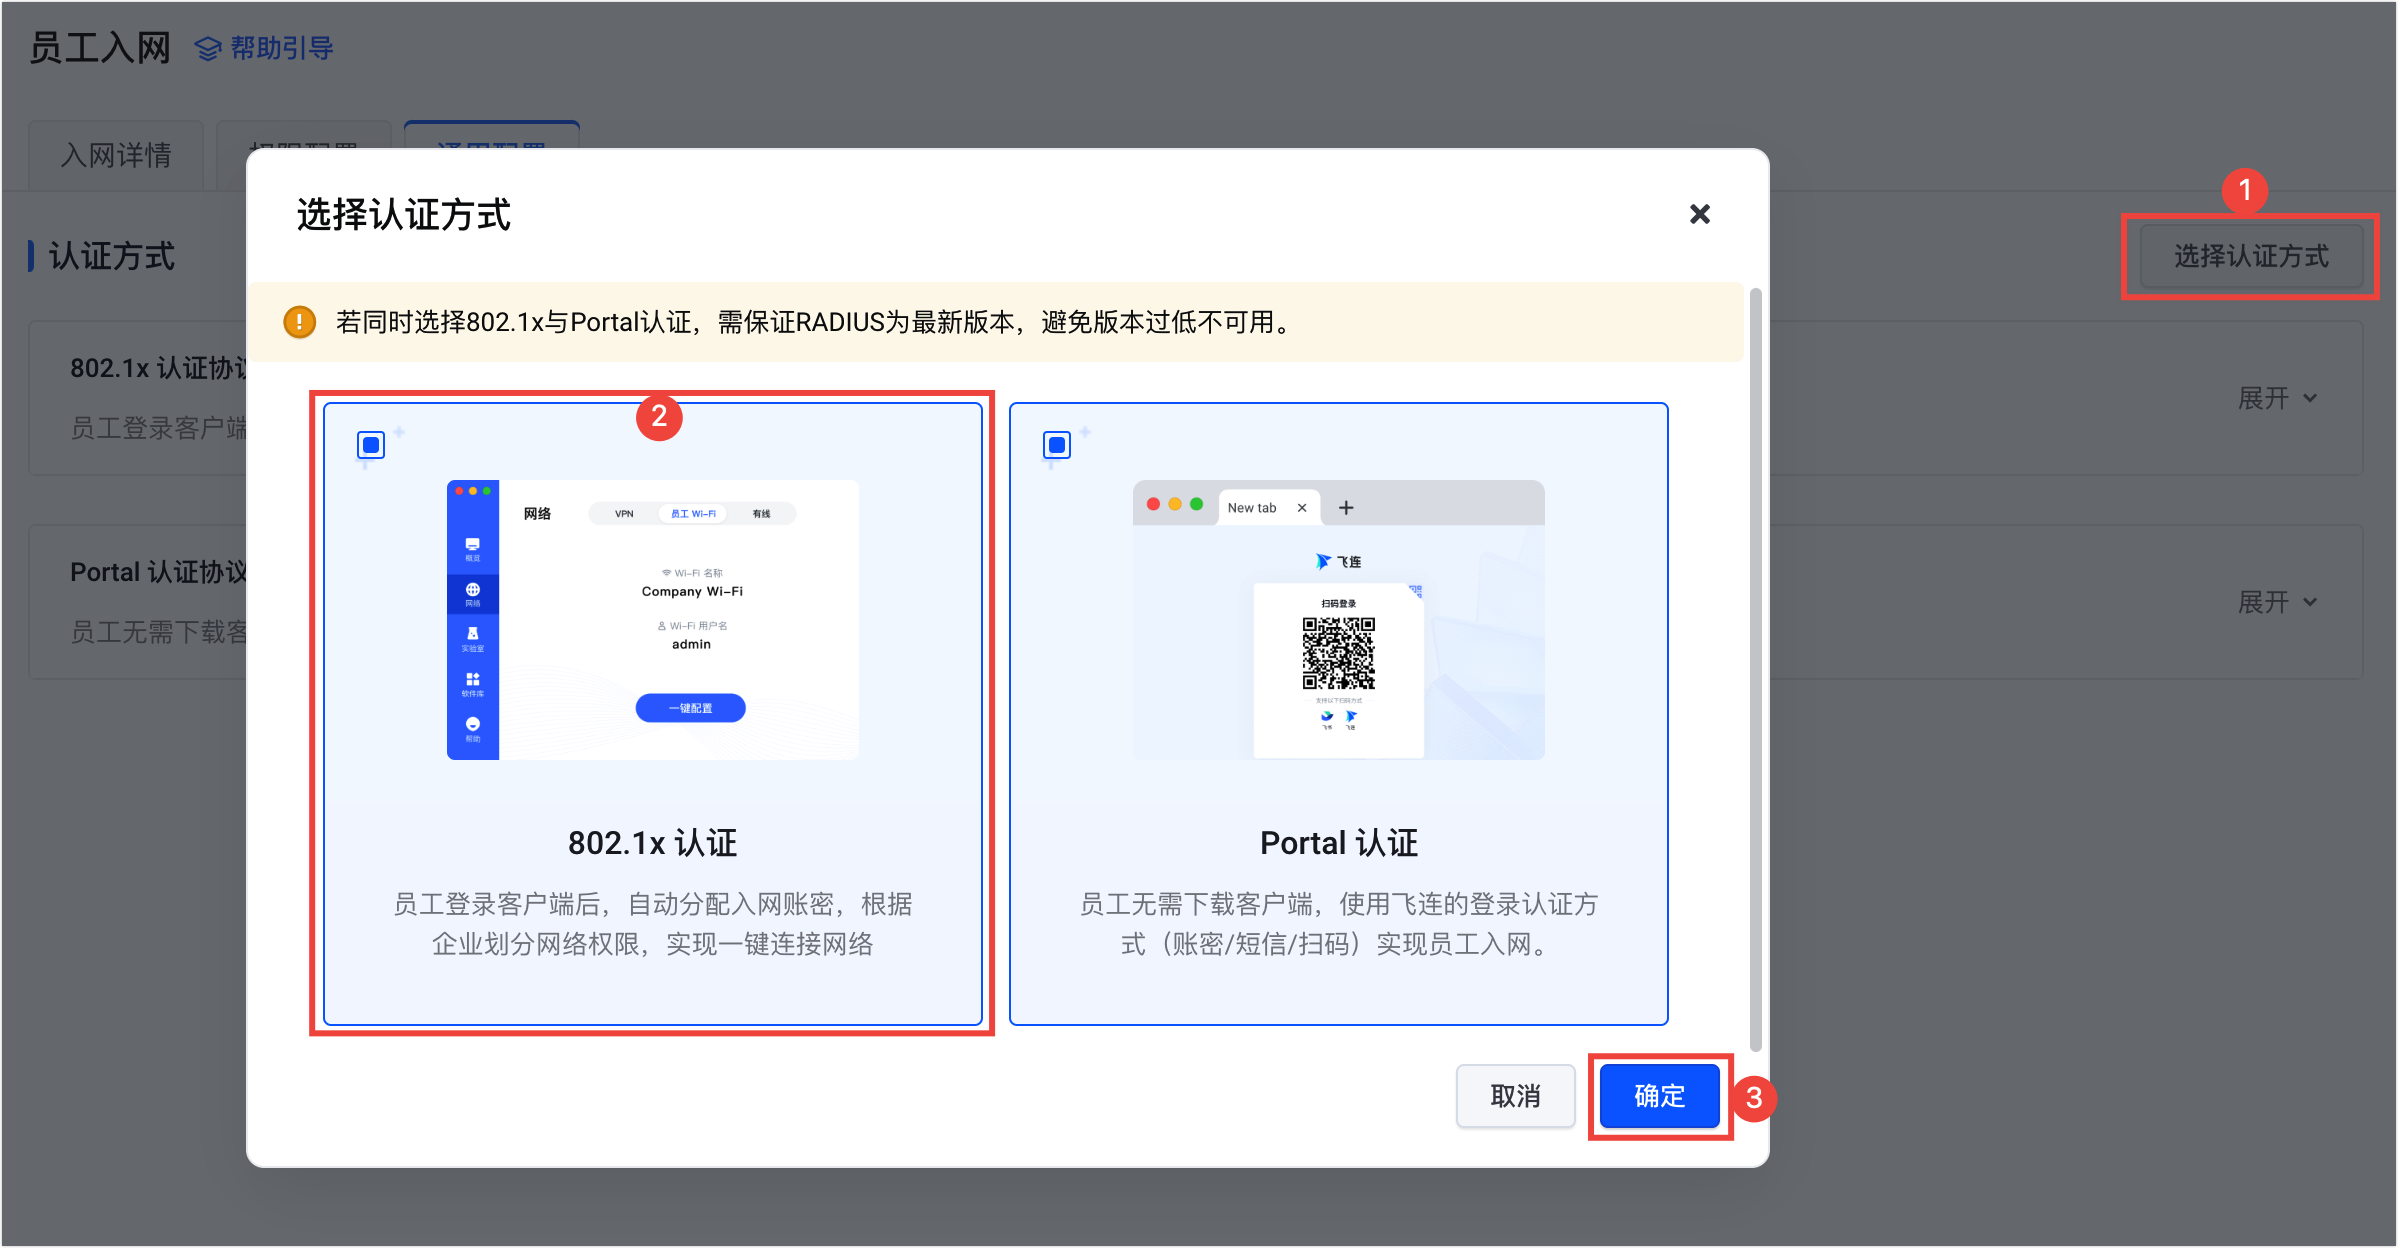Select the 802.1x 认证 illustration thumbnail
Image resolution: width=2398 pixels, height=1248 pixels.
click(x=652, y=620)
